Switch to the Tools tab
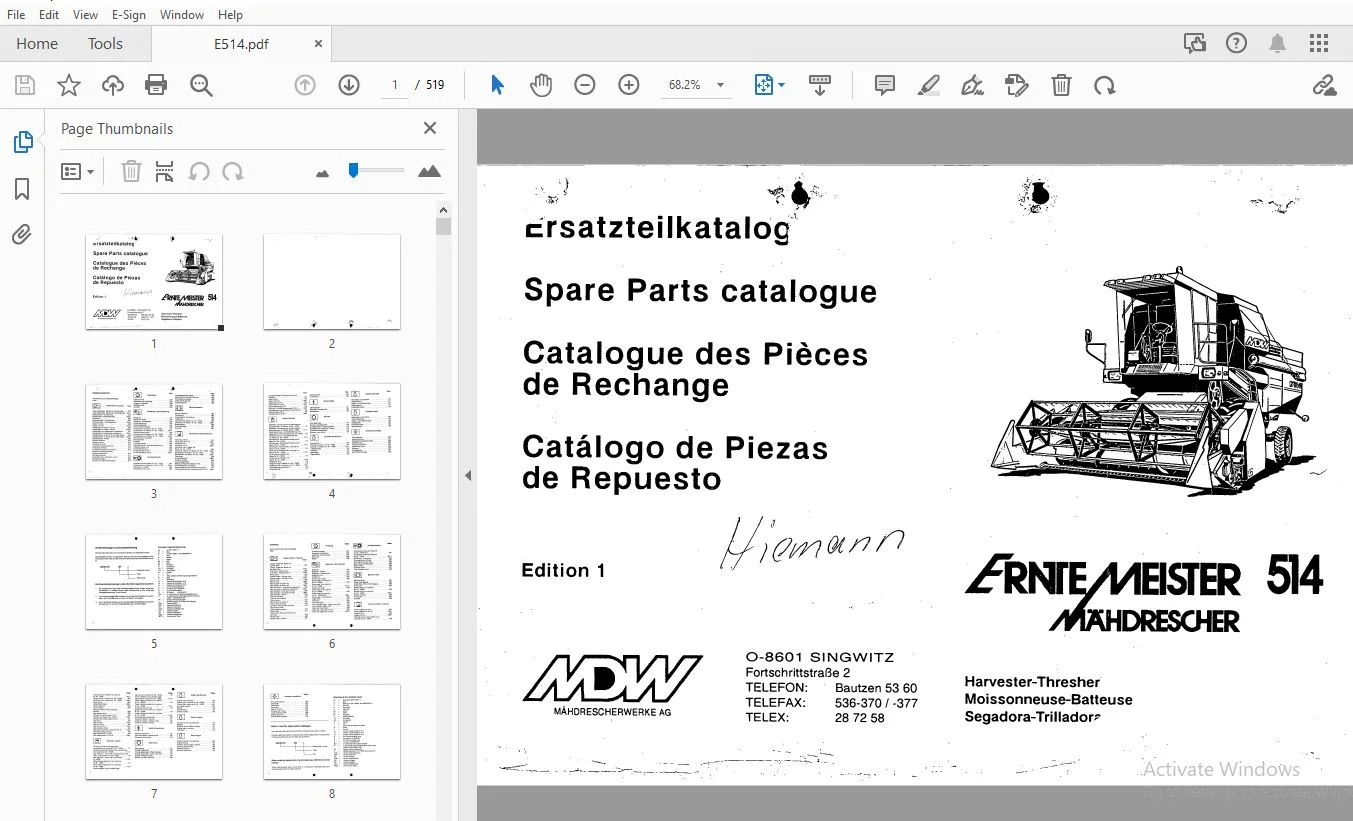The width and height of the screenshot is (1353, 821). coord(105,43)
